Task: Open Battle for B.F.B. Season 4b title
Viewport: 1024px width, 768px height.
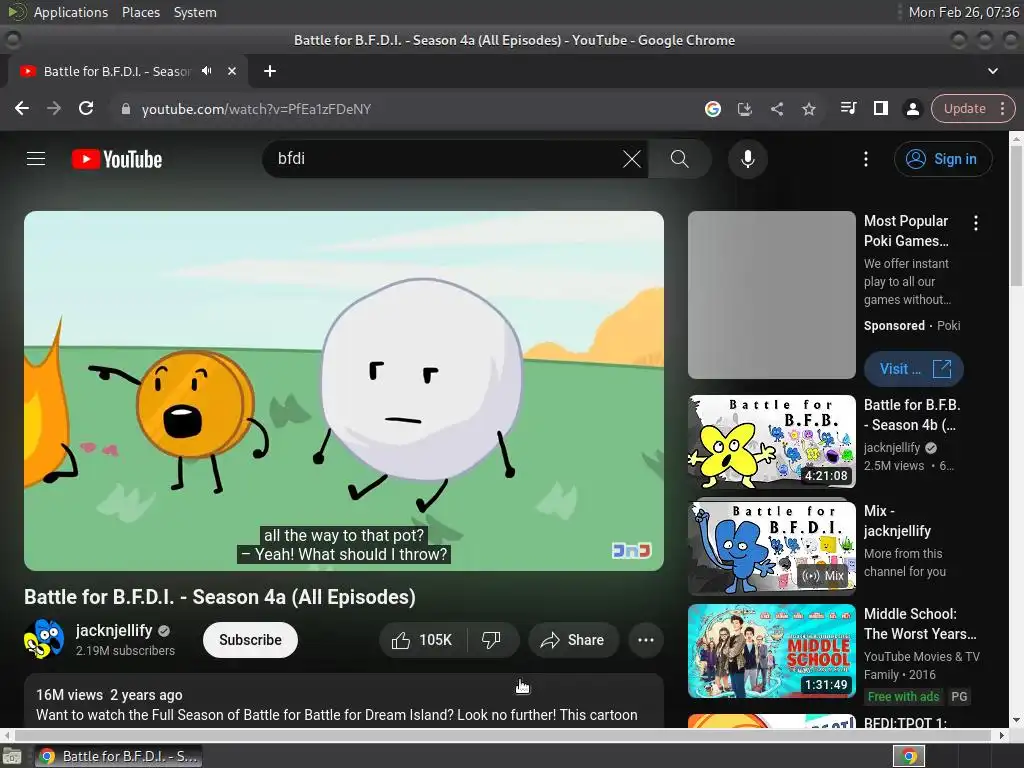Action: click(912, 415)
